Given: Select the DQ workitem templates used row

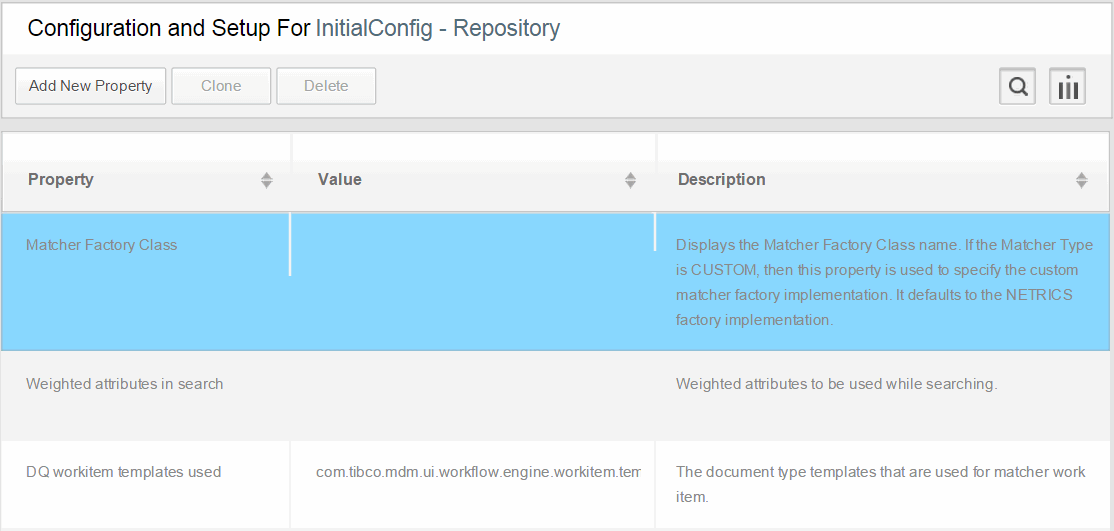Looking at the screenshot, I should 556,484.
